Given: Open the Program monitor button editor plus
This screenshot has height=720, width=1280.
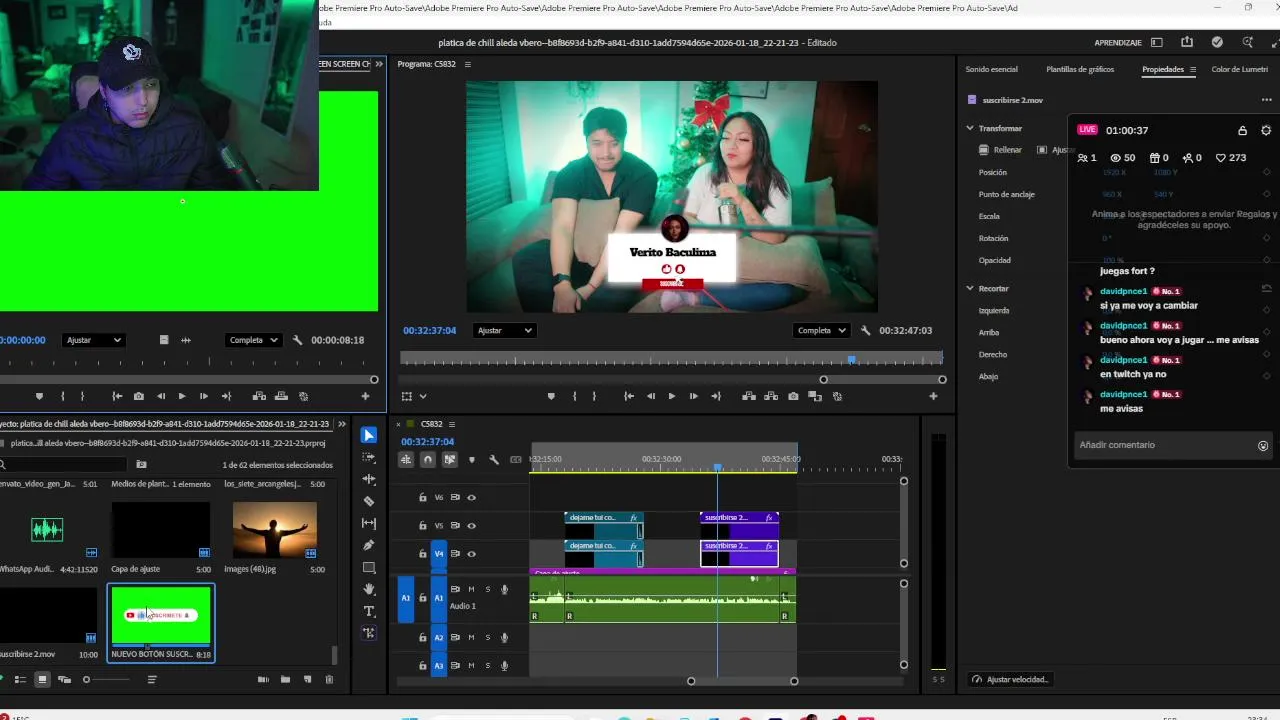Looking at the screenshot, I should coord(933,396).
